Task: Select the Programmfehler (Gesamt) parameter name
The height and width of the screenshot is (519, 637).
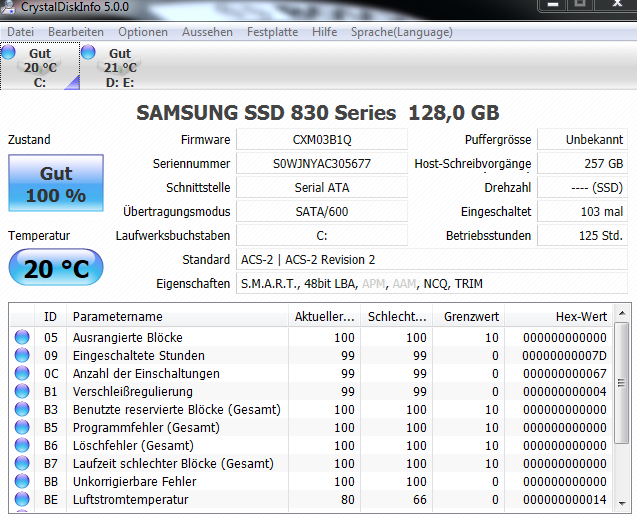Action: tap(146, 427)
